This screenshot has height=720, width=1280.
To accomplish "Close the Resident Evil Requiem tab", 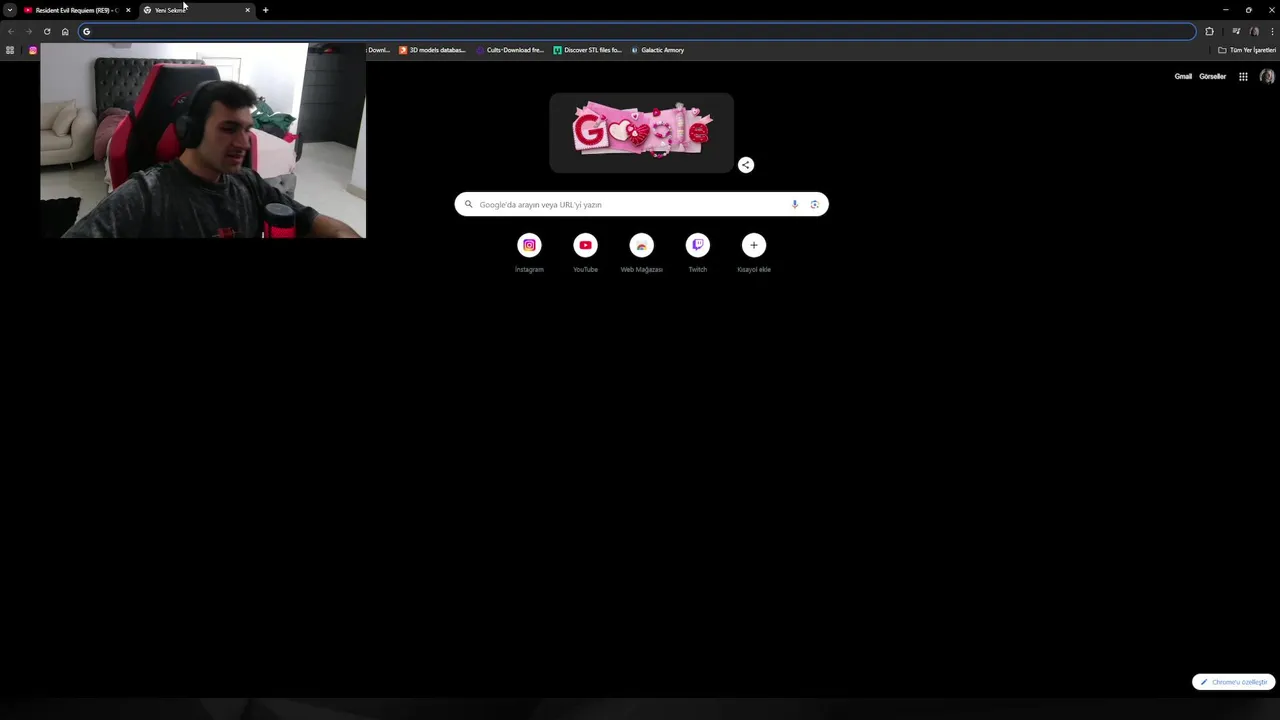I will [128, 10].
